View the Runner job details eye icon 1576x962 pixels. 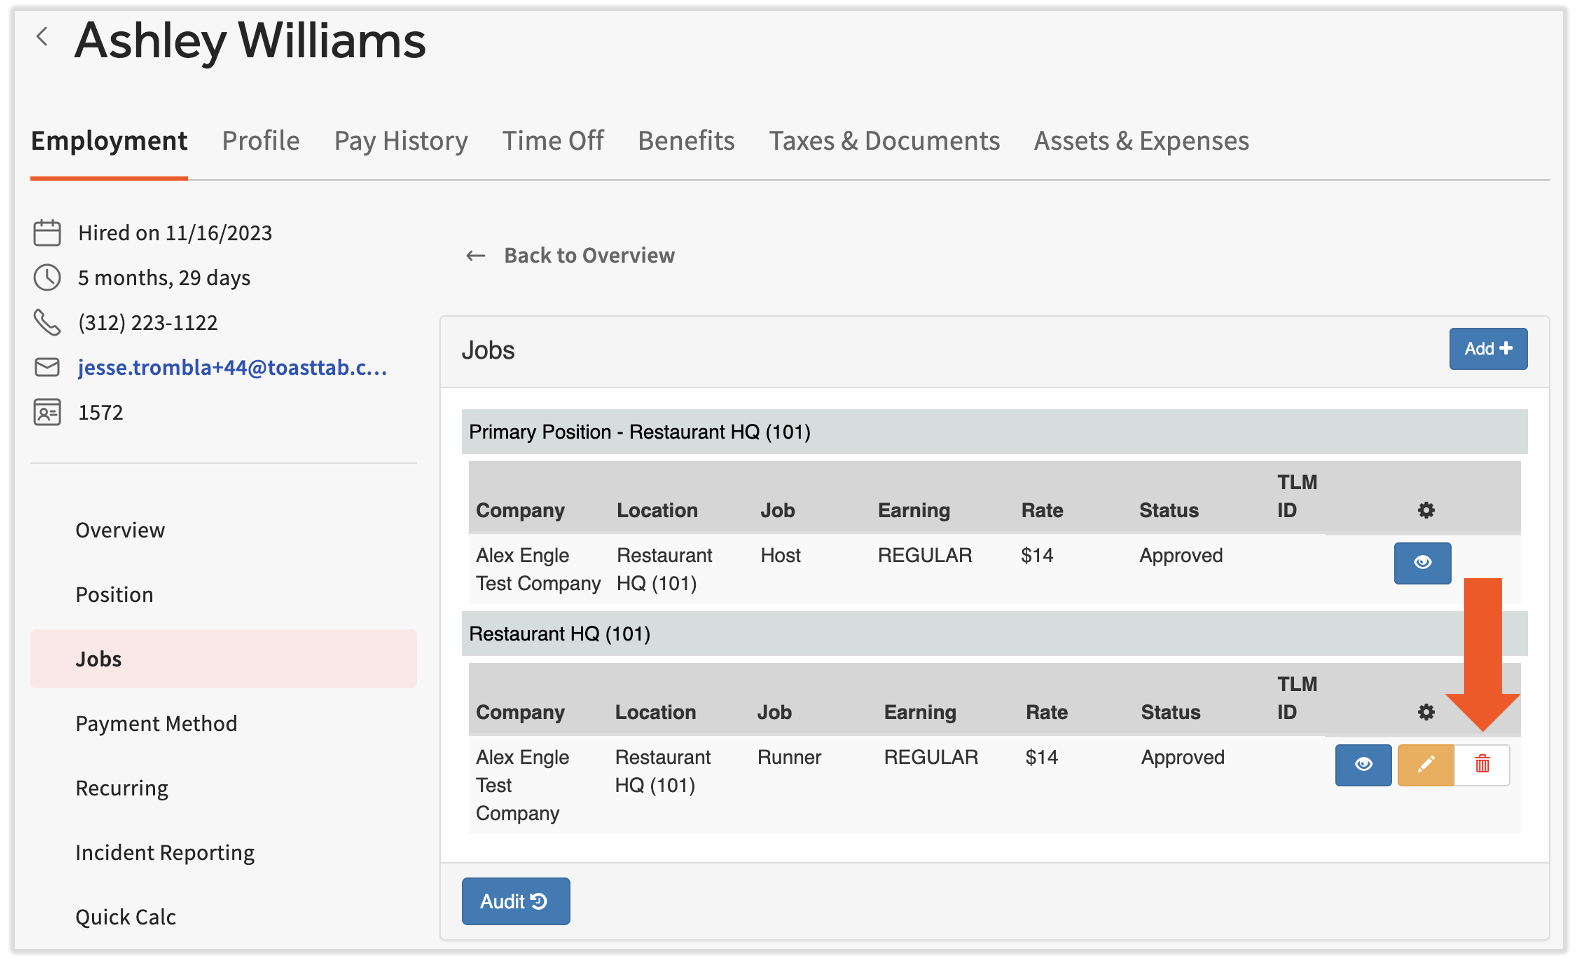coord(1363,765)
